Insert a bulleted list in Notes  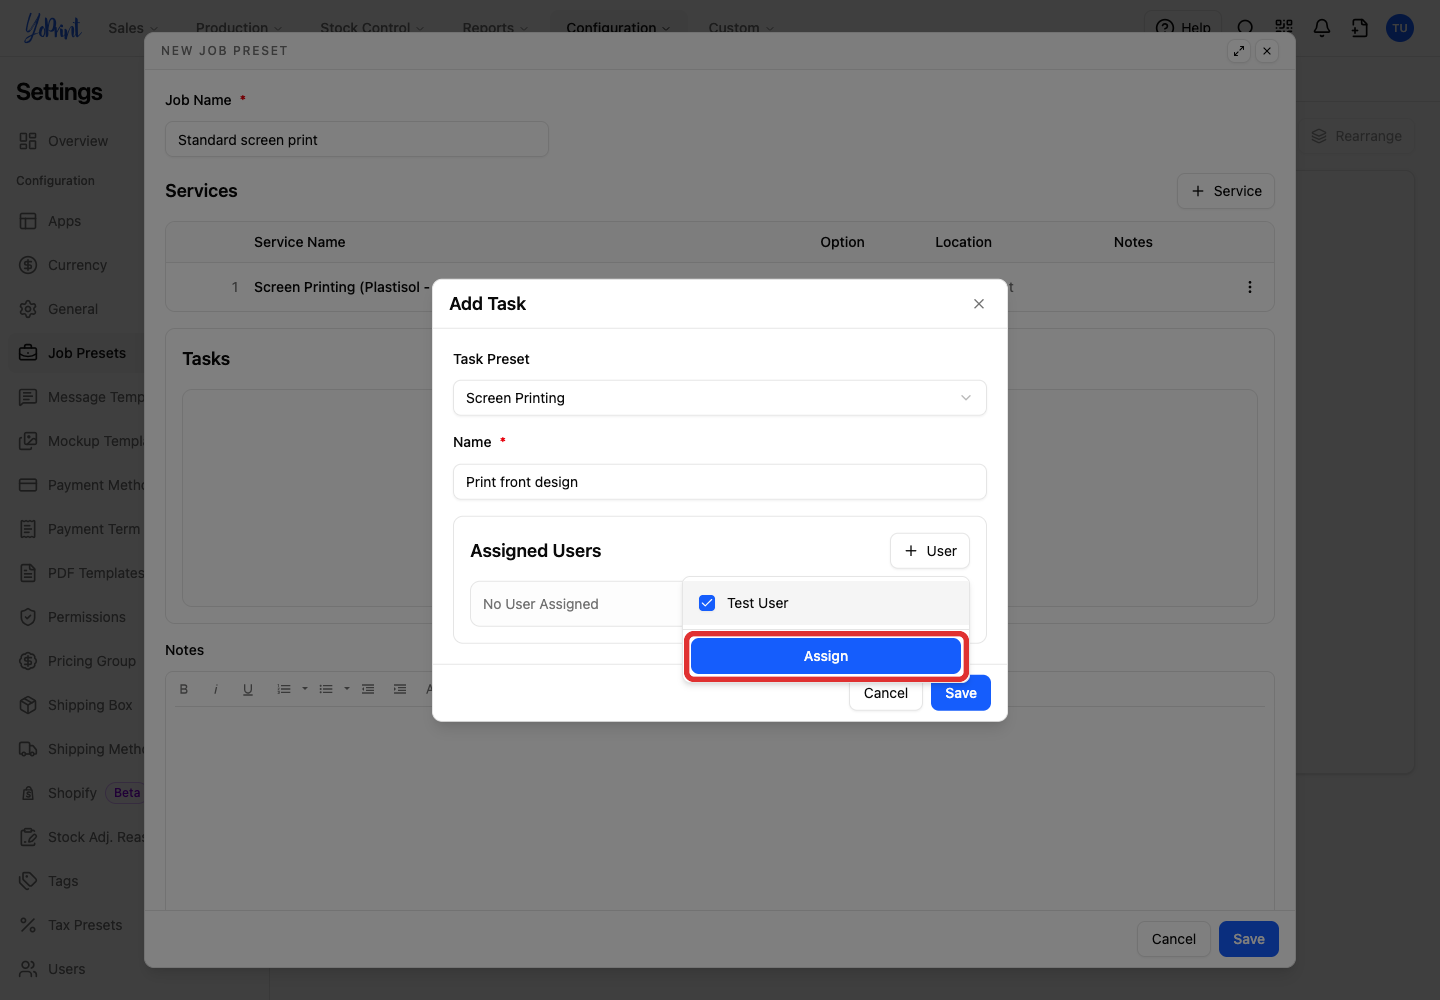pos(326,689)
